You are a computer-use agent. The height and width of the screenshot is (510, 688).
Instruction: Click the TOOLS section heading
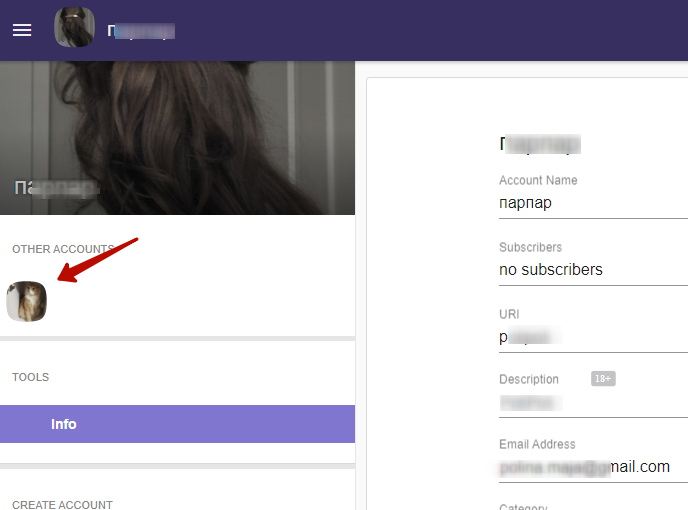31,377
